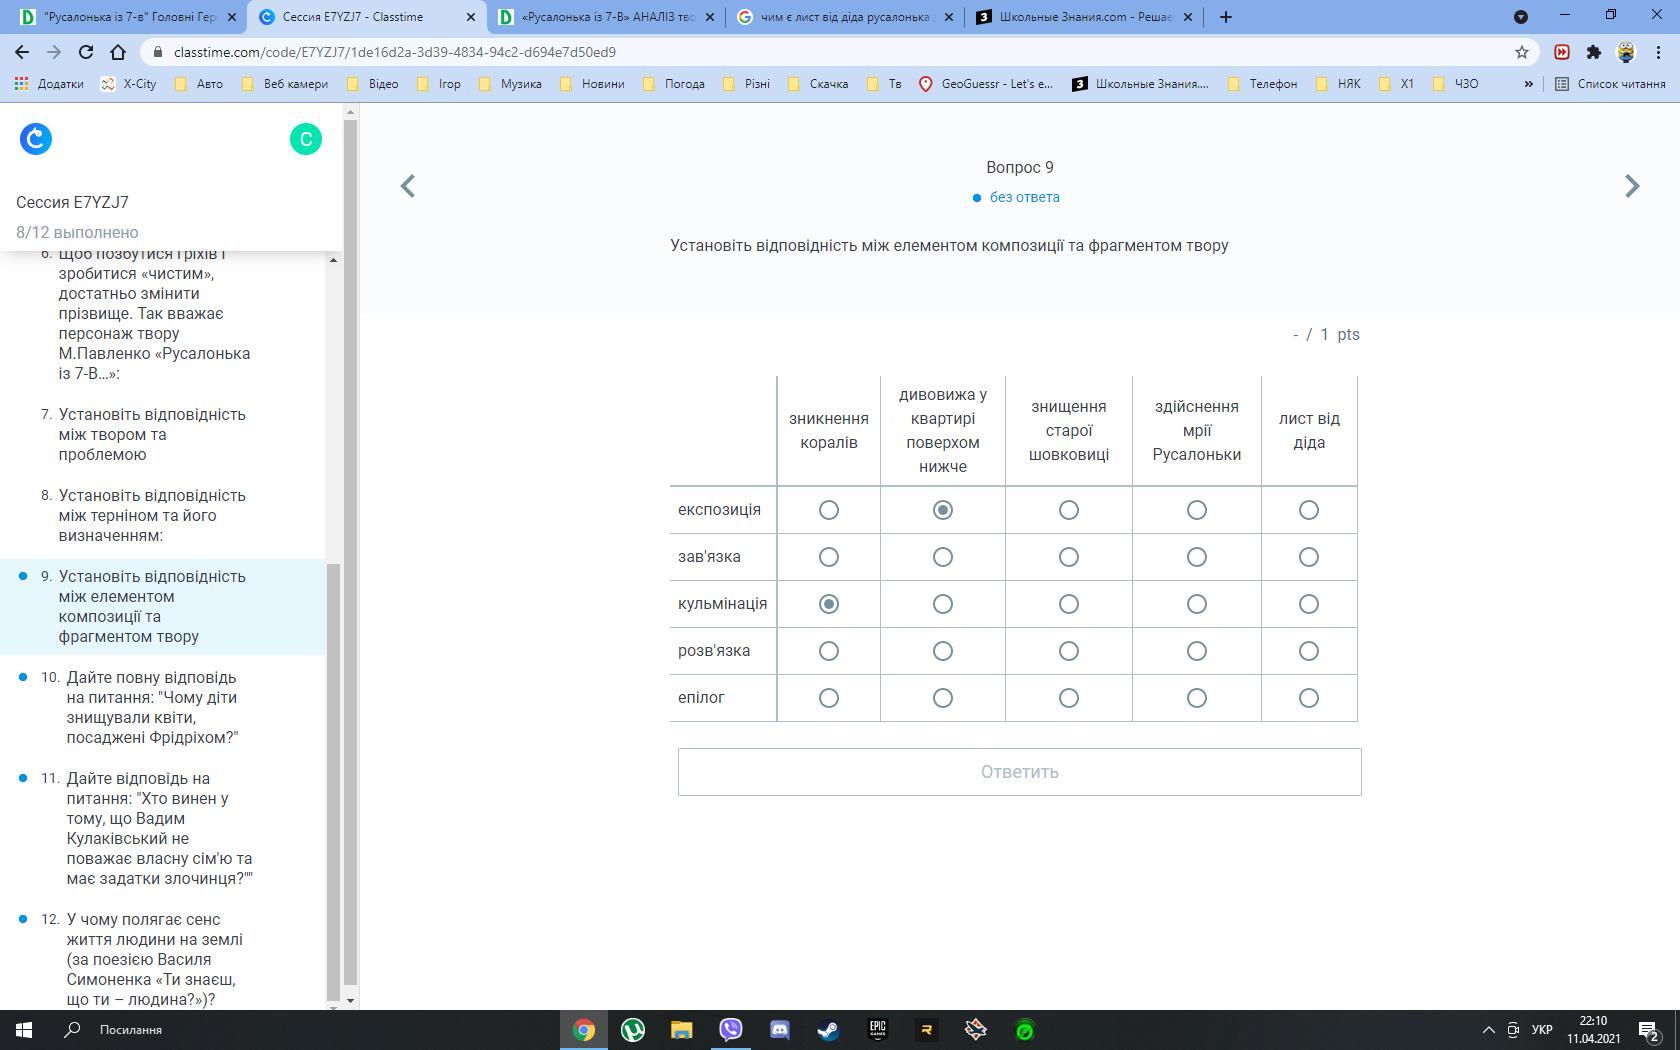Image resolution: width=1680 pixels, height=1050 pixels.
Task: Open GeoGuessr bookmark link
Action: pos(986,84)
